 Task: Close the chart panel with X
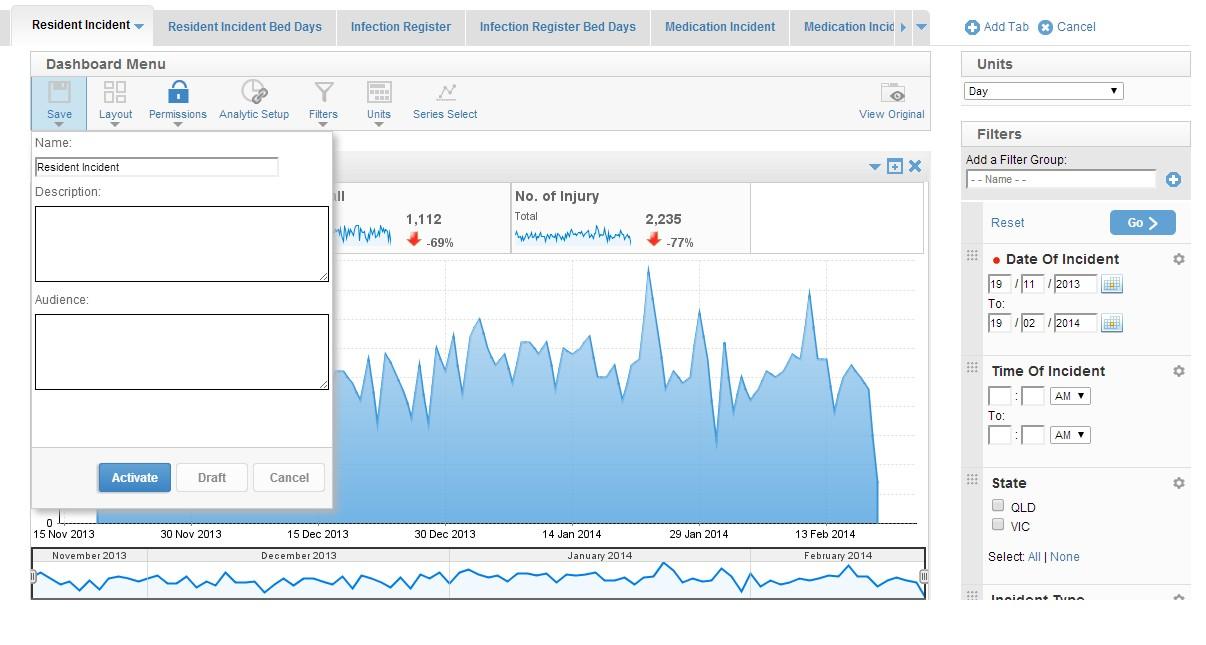[914, 167]
